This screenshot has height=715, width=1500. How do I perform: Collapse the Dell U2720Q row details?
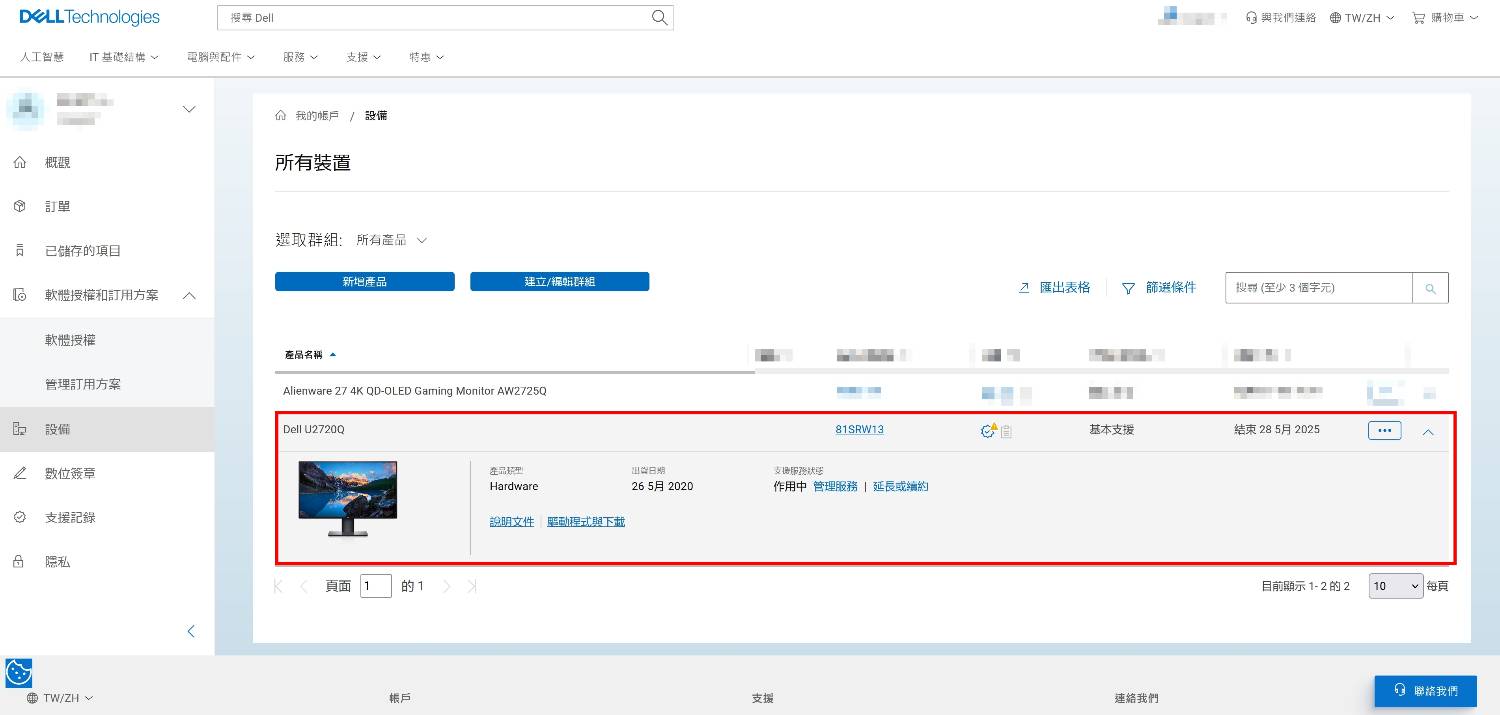coord(1428,432)
